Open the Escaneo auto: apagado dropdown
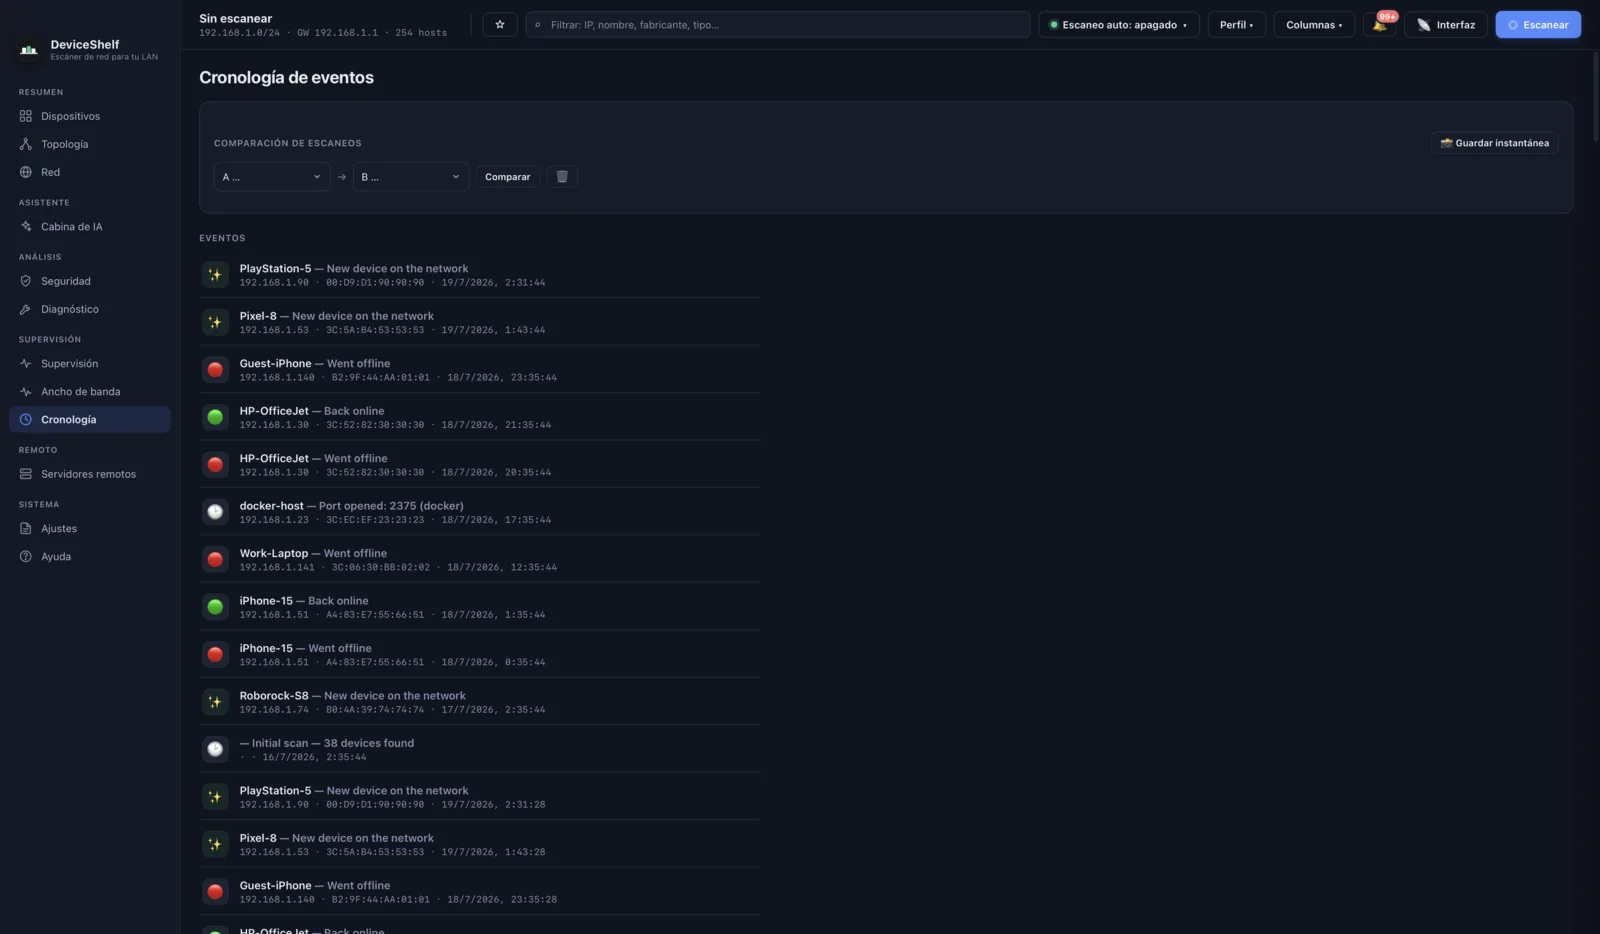Viewport: 1600px width, 934px height. (1118, 25)
